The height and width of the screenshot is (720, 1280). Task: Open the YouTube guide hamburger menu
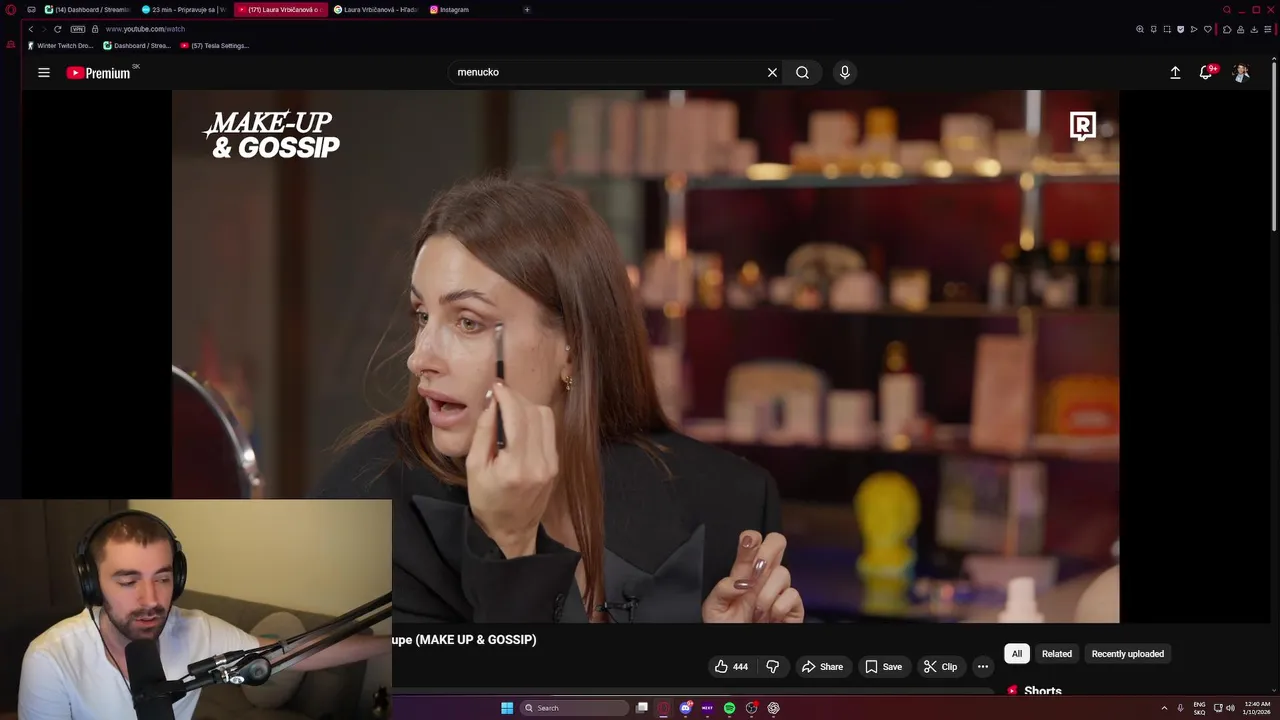point(44,72)
